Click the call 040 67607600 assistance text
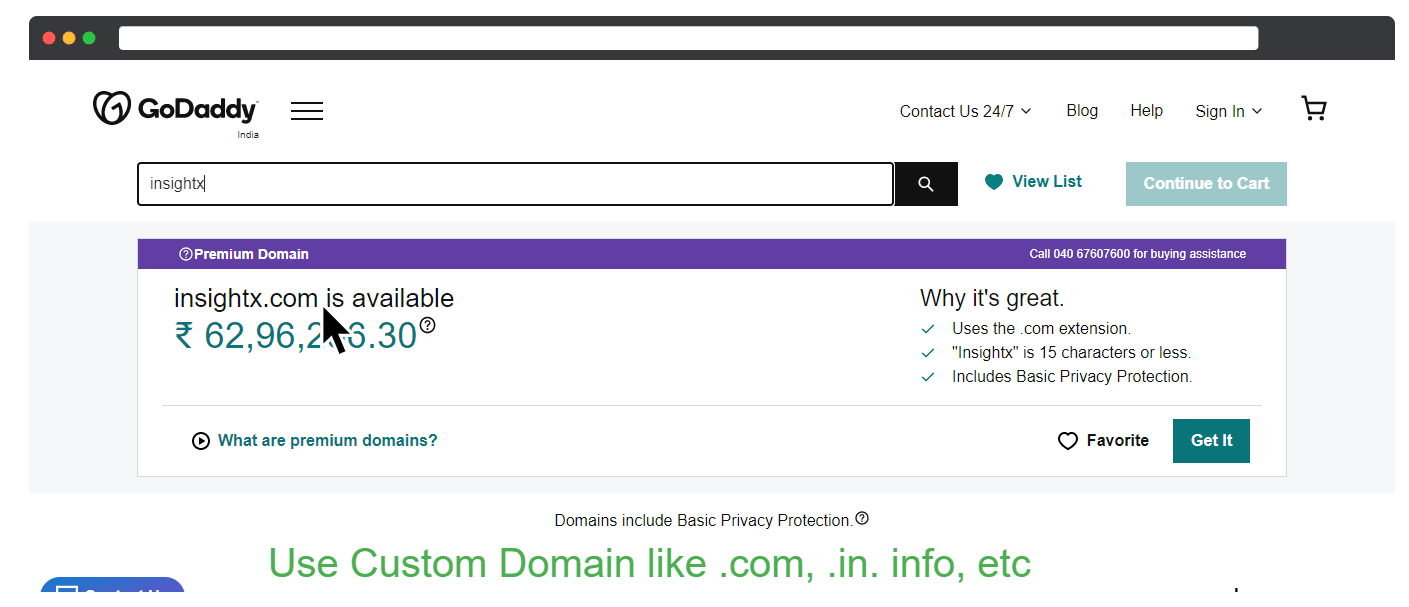The image size is (1409, 607). (x=1138, y=254)
